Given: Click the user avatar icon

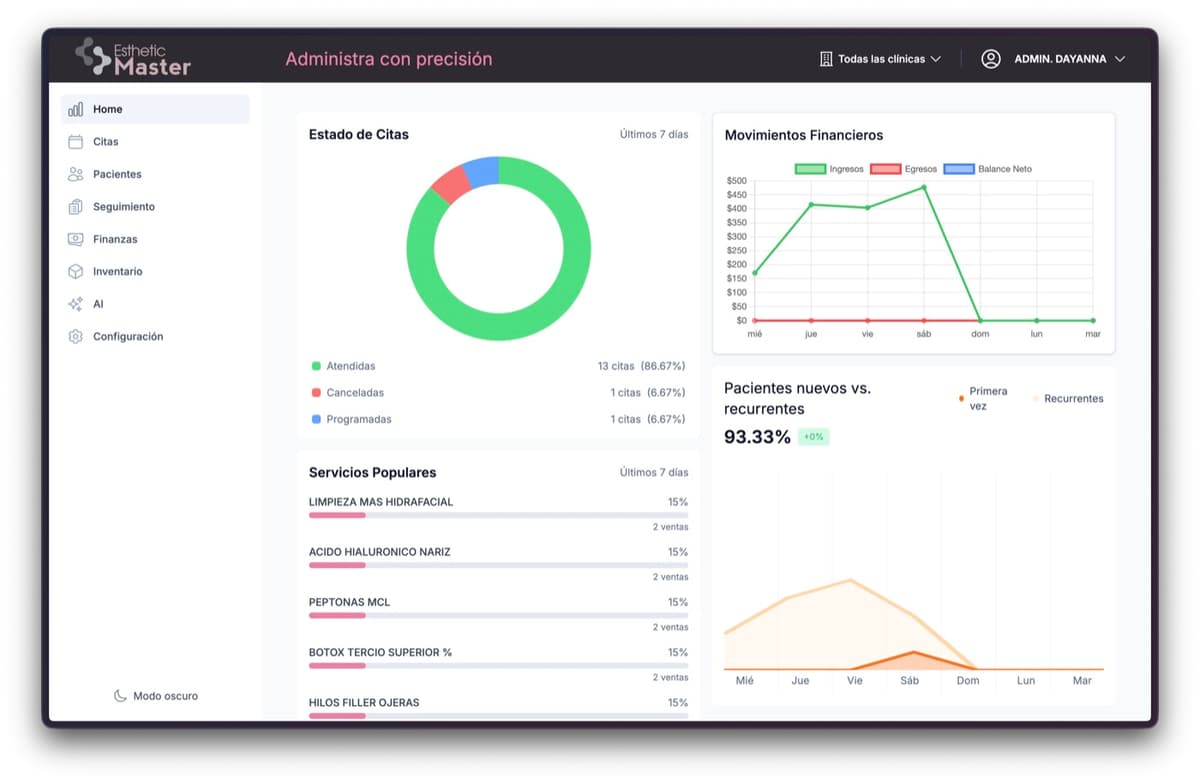Looking at the screenshot, I should tap(991, 59).
